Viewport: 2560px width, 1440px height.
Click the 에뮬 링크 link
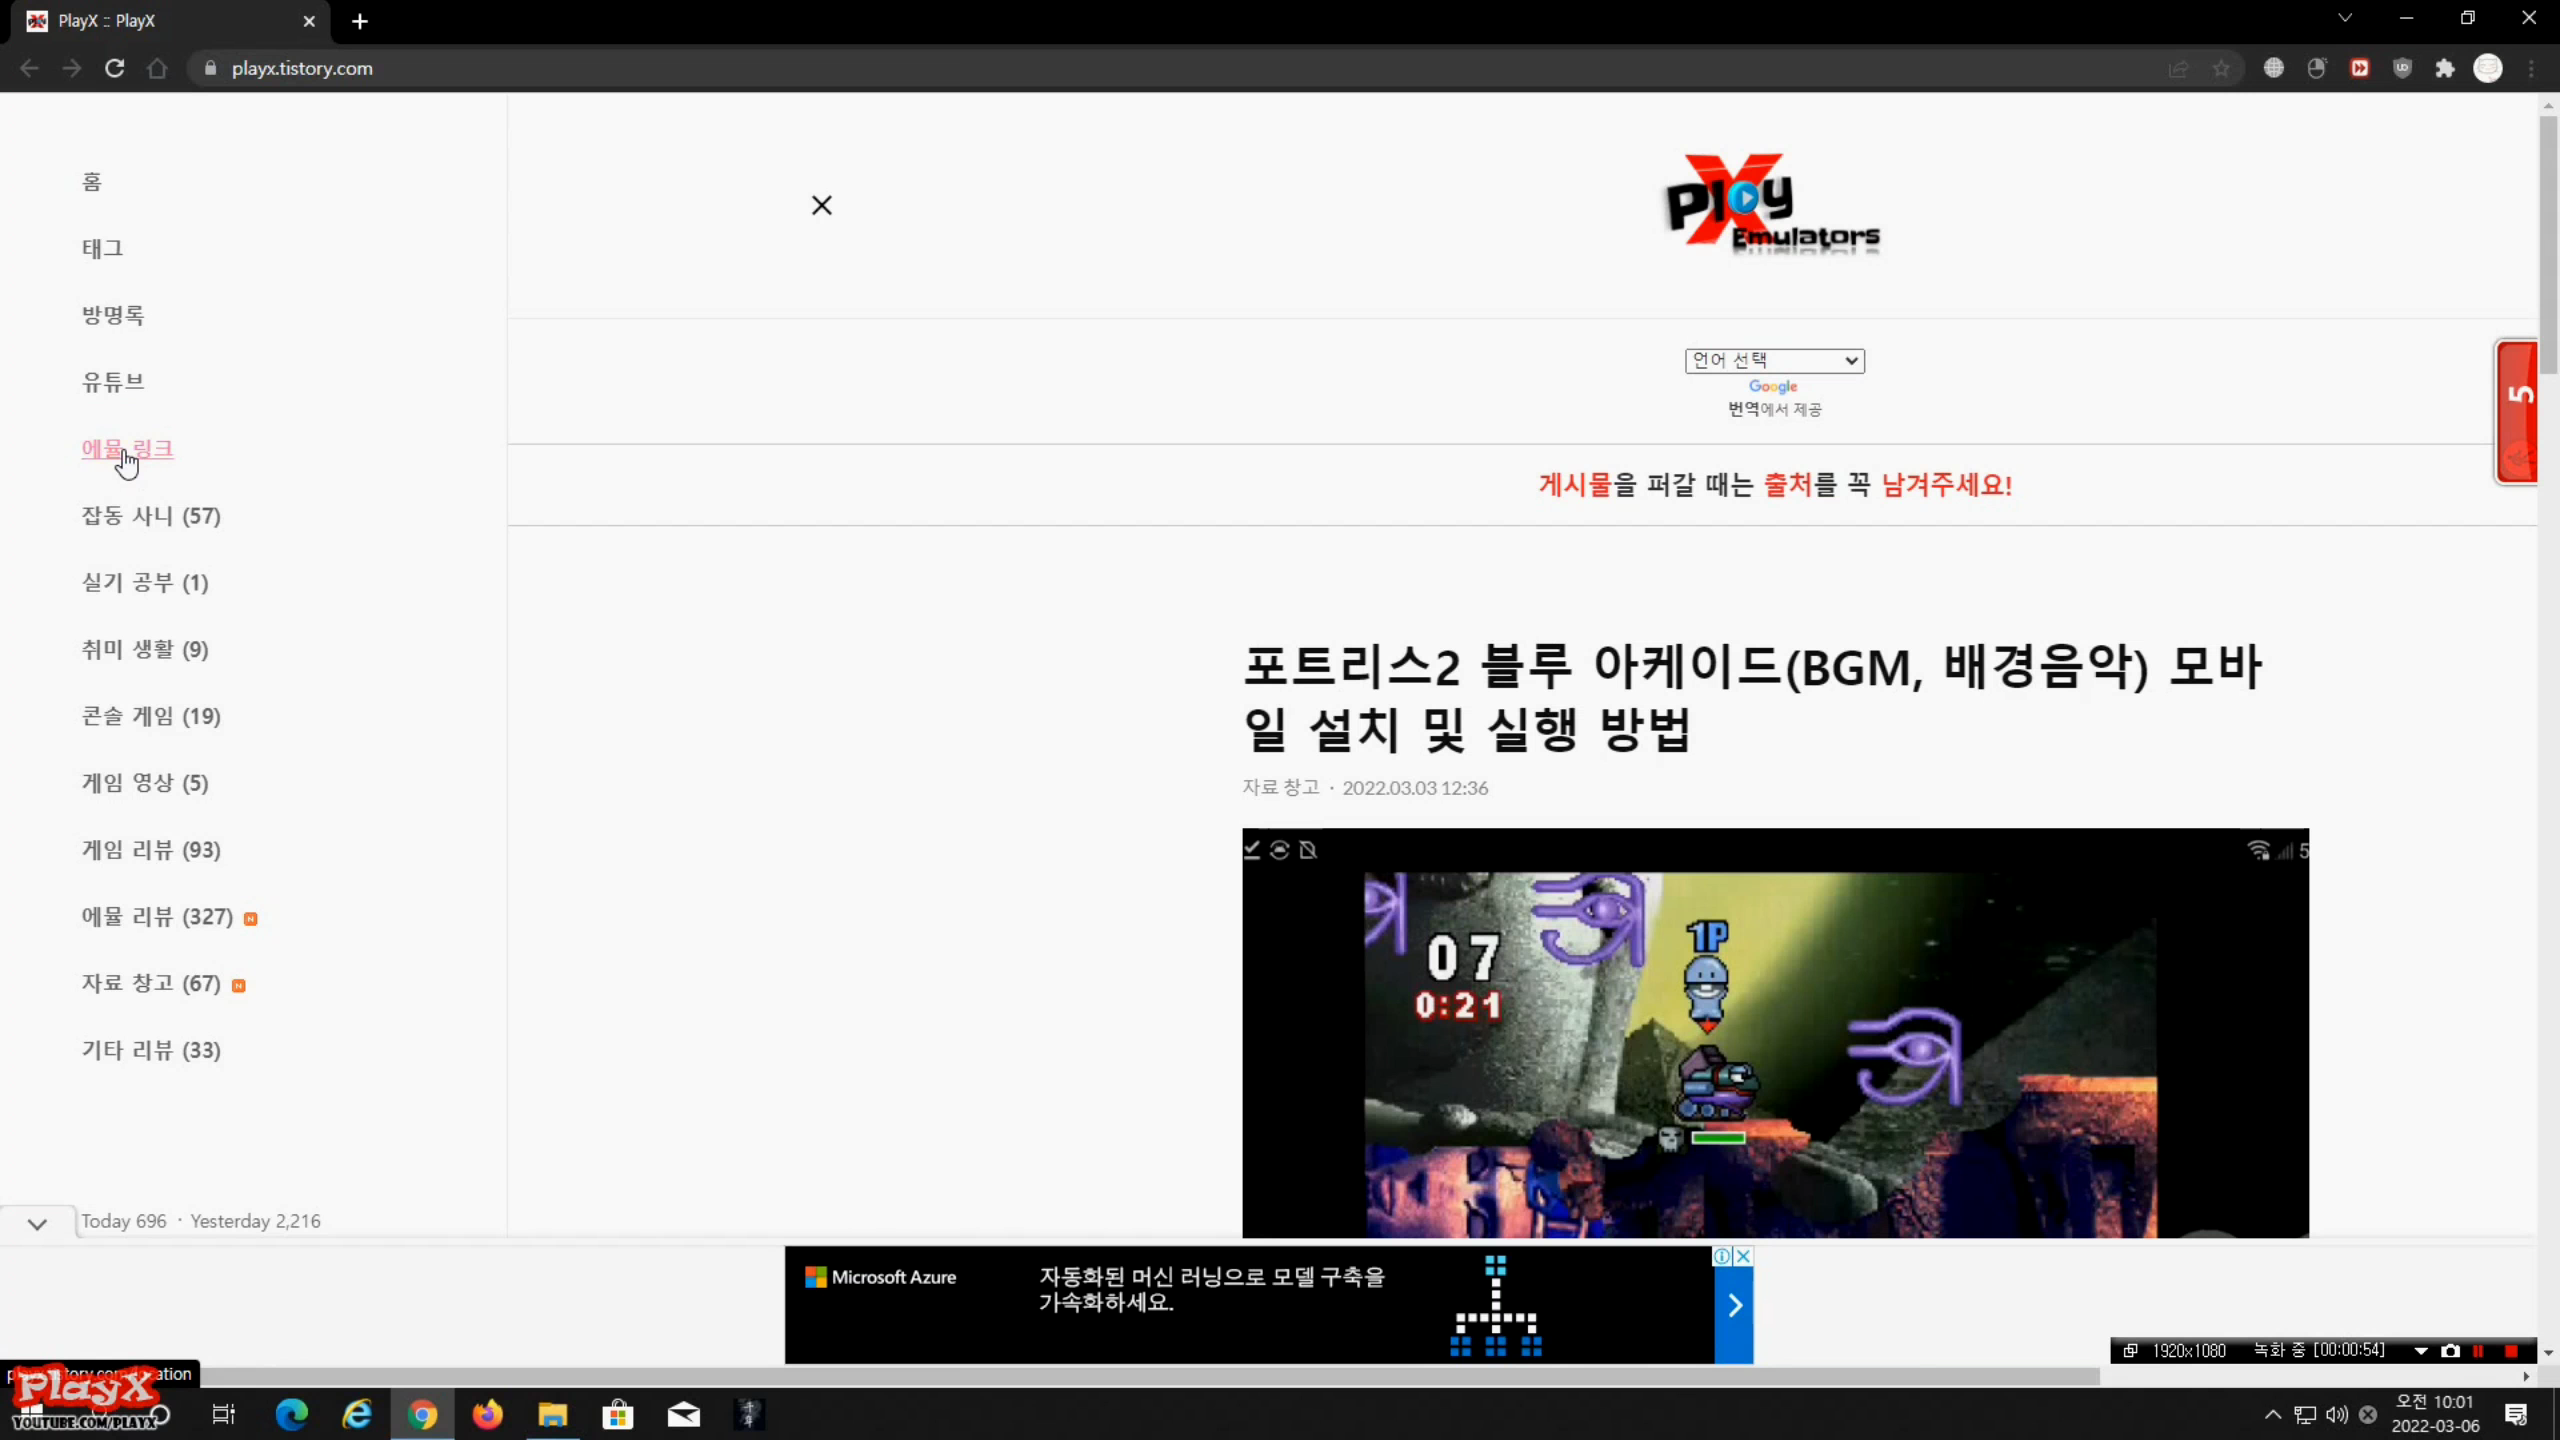(127, 449)
